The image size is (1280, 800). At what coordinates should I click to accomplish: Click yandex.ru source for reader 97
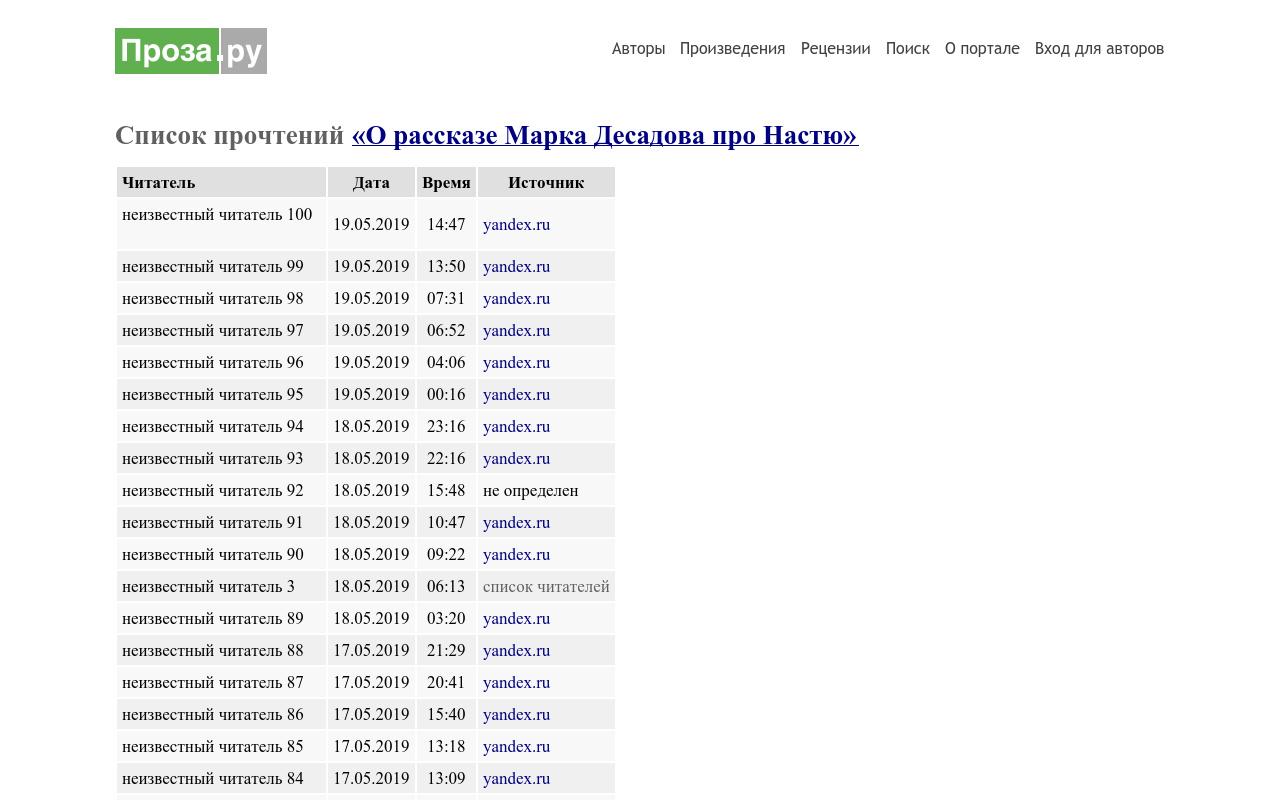click(516, 330)
